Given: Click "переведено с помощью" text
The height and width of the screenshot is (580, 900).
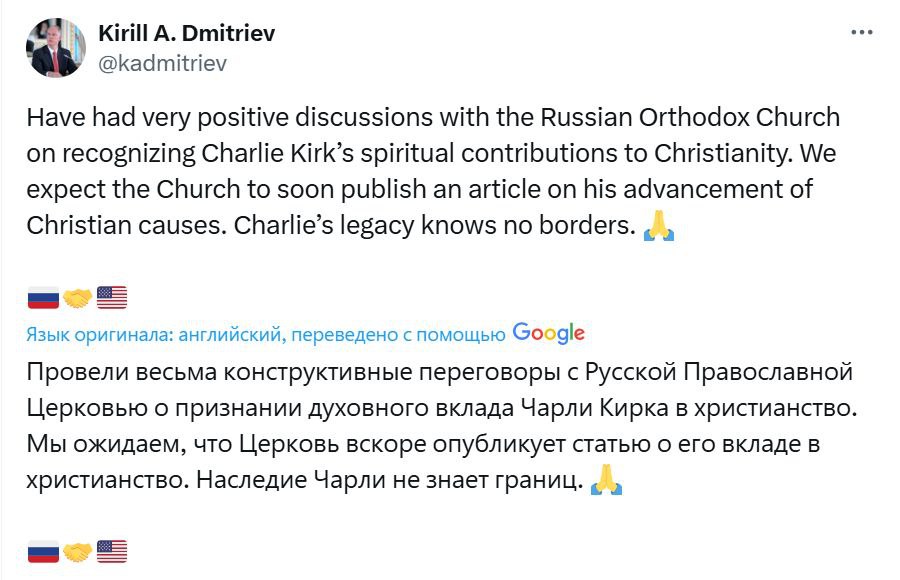Looking at the screenshot, I should [398, 334].
